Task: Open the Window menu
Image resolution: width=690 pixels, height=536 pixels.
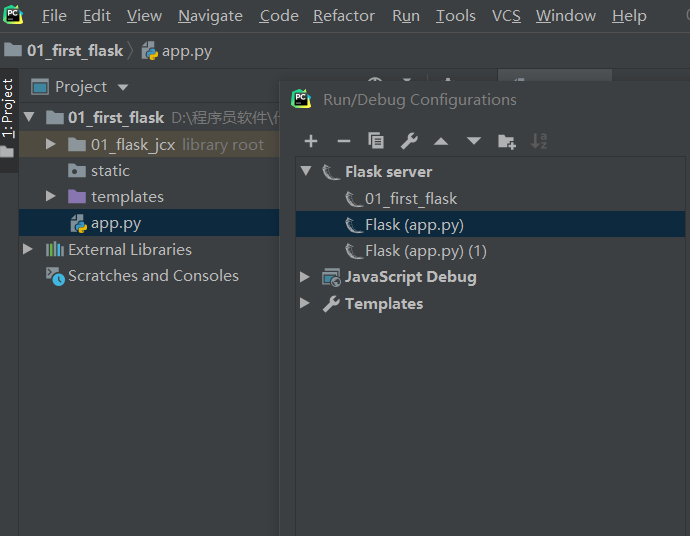Action: pos(565,16)
